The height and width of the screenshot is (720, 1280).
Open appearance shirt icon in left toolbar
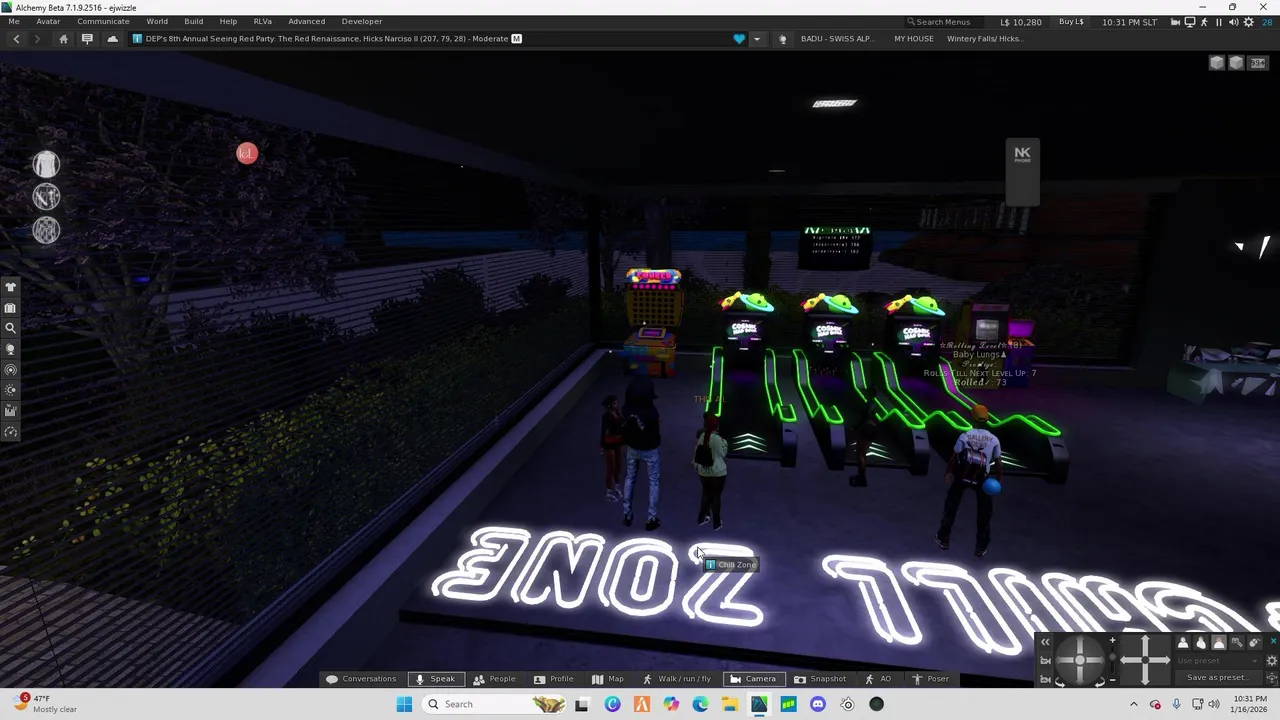click(11, 287)
